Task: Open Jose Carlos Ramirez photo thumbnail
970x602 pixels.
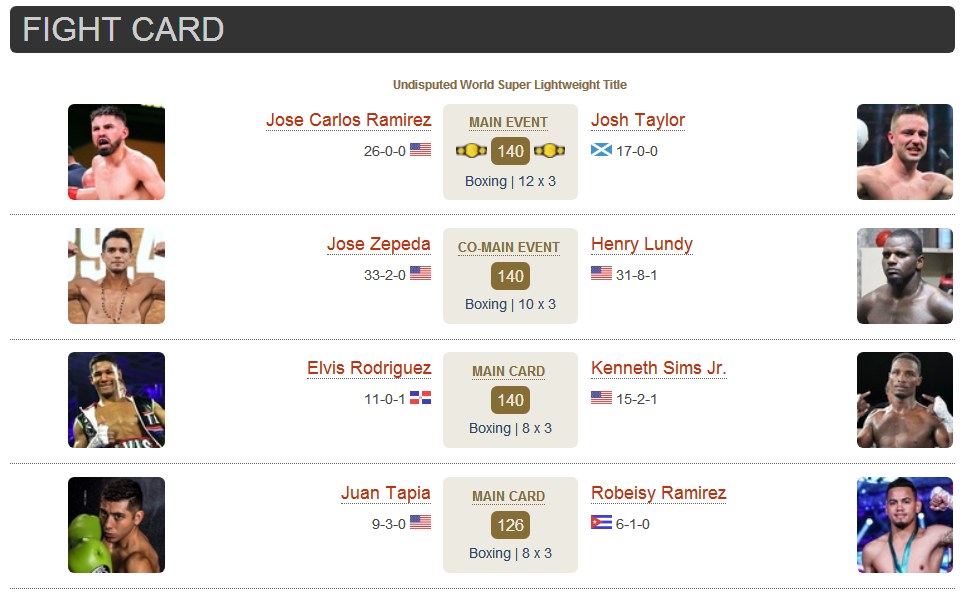Action: [x=116, y=152]
